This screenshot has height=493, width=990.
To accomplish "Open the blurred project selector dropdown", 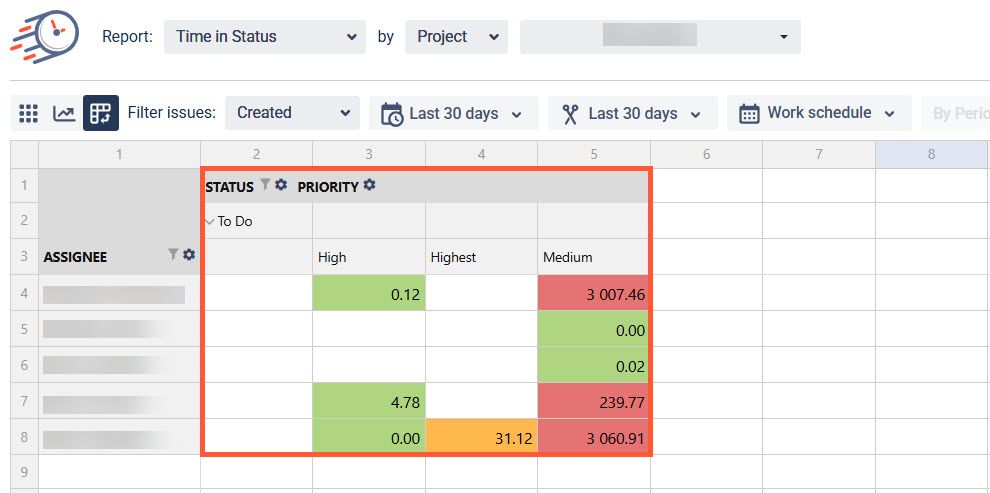I will 660,37.
